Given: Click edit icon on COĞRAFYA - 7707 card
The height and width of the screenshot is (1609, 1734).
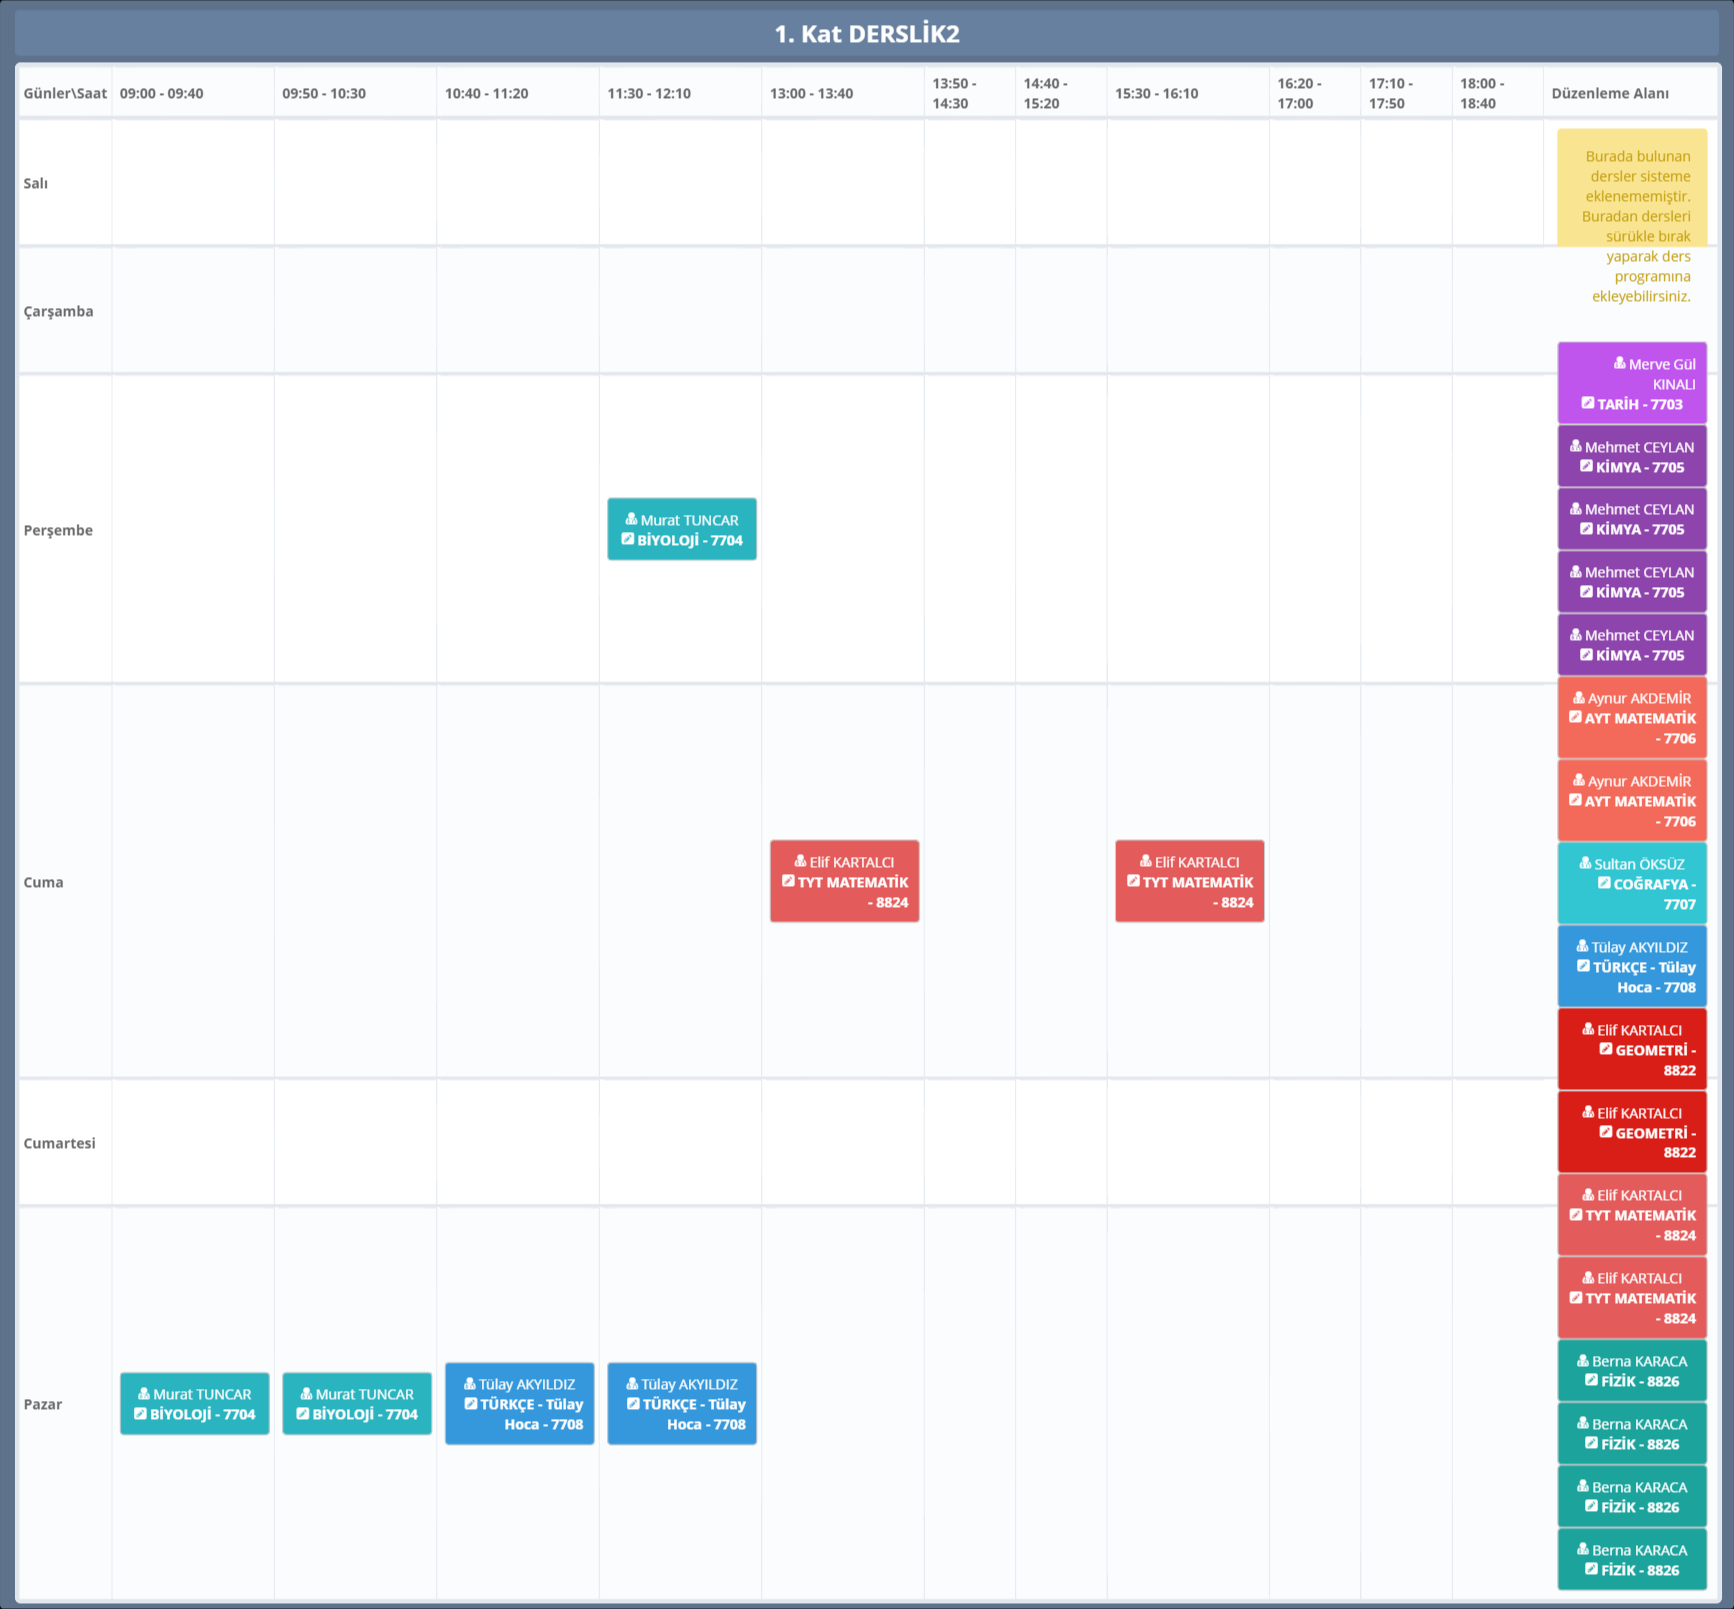Looking at the screenshot, I should pos(1604,883).
